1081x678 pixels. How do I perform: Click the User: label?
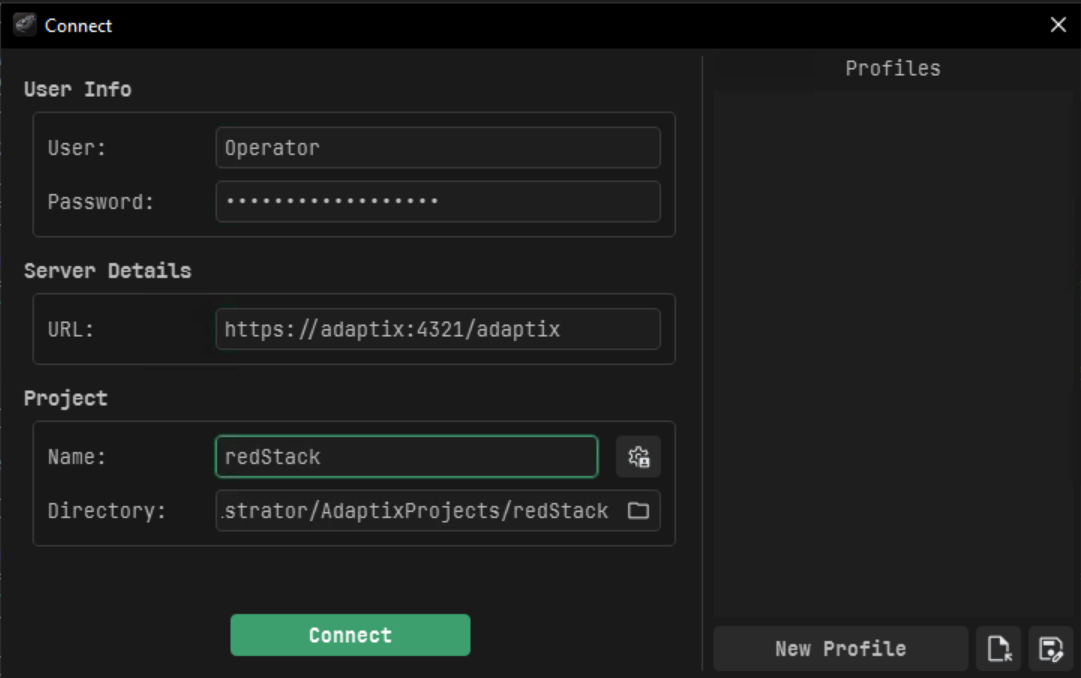click(x=77, y=148)
